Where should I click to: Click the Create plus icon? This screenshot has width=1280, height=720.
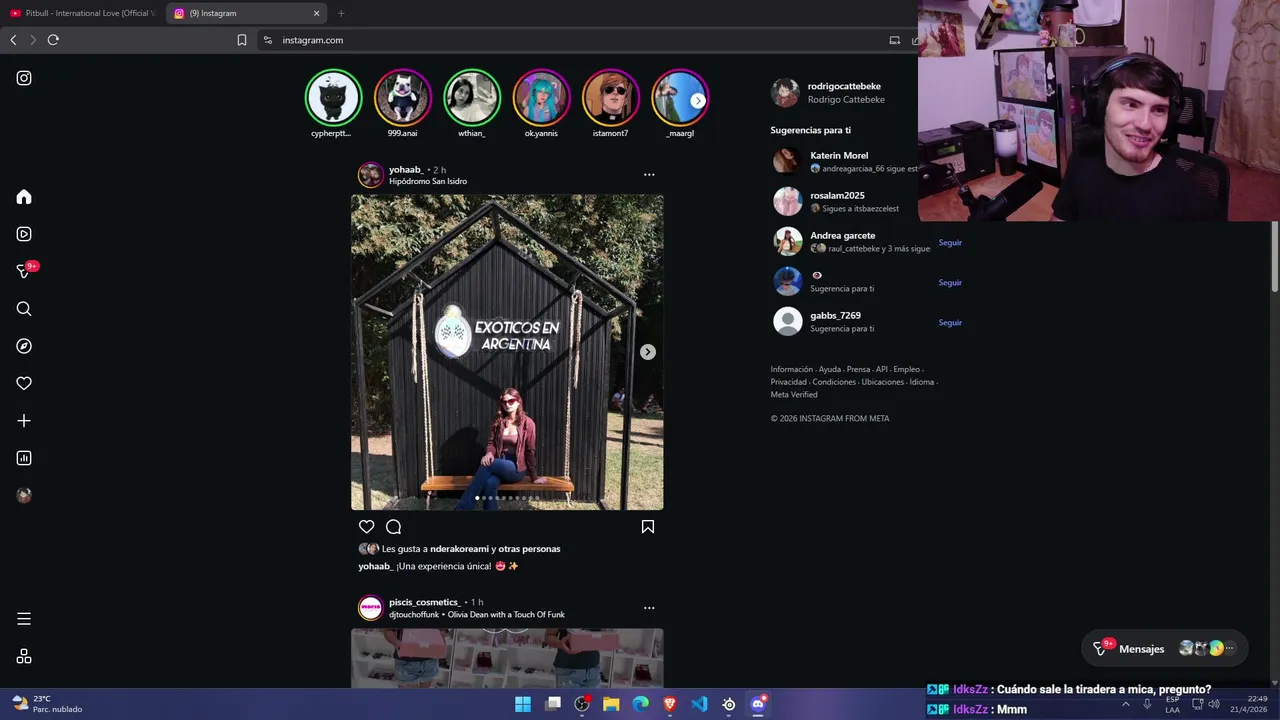click(x=24, y=421)
